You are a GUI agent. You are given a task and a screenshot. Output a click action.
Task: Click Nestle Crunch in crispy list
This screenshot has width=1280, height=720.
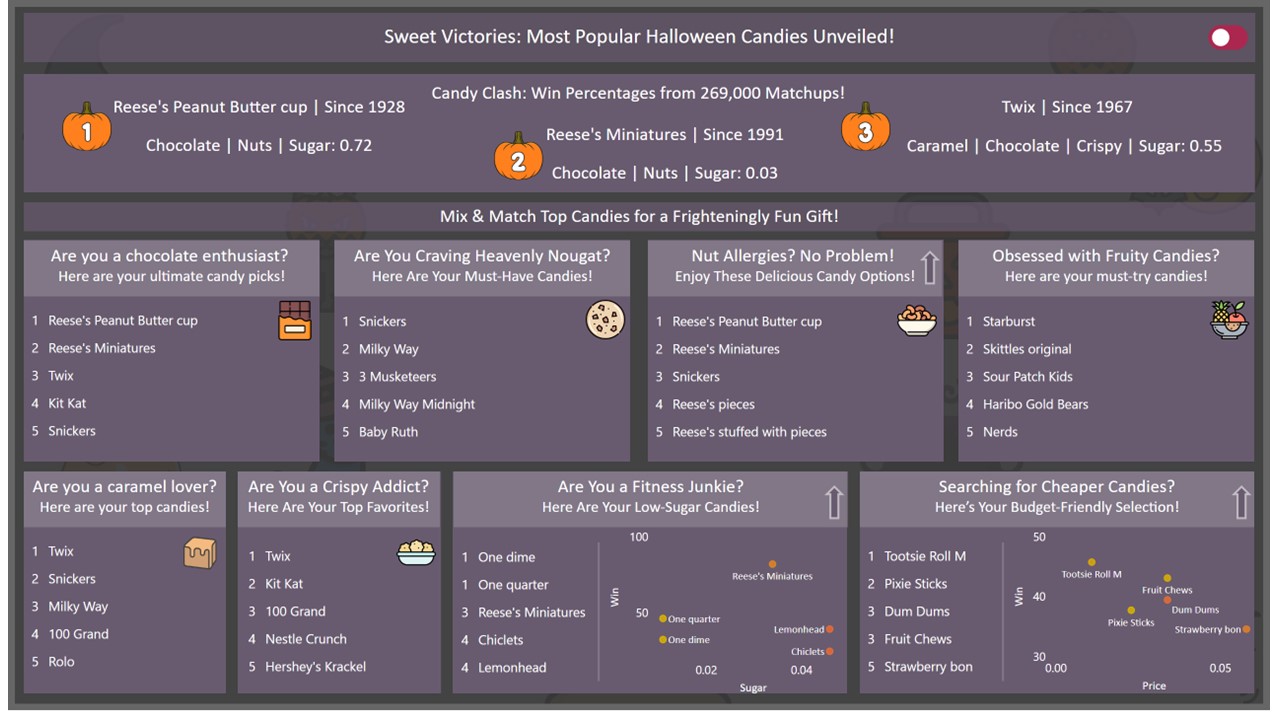306,639
